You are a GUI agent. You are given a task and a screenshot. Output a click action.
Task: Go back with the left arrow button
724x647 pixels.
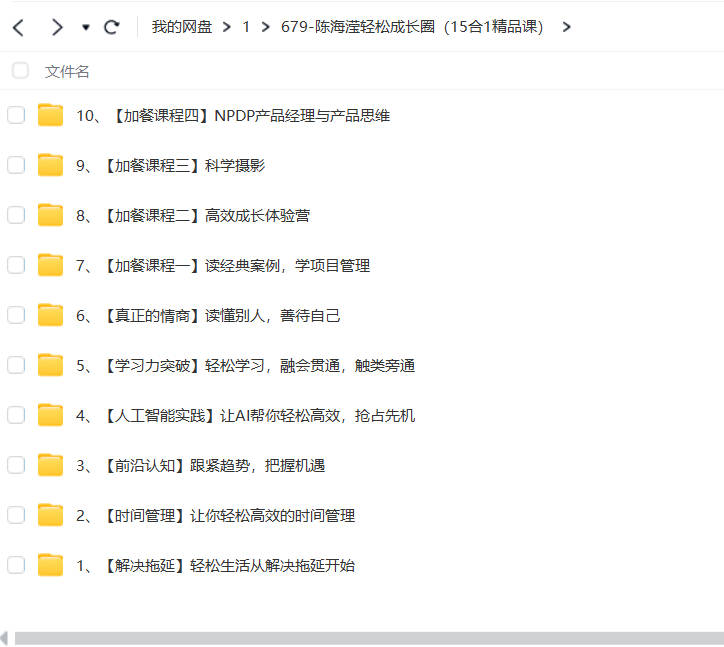(x=18, y=27)
